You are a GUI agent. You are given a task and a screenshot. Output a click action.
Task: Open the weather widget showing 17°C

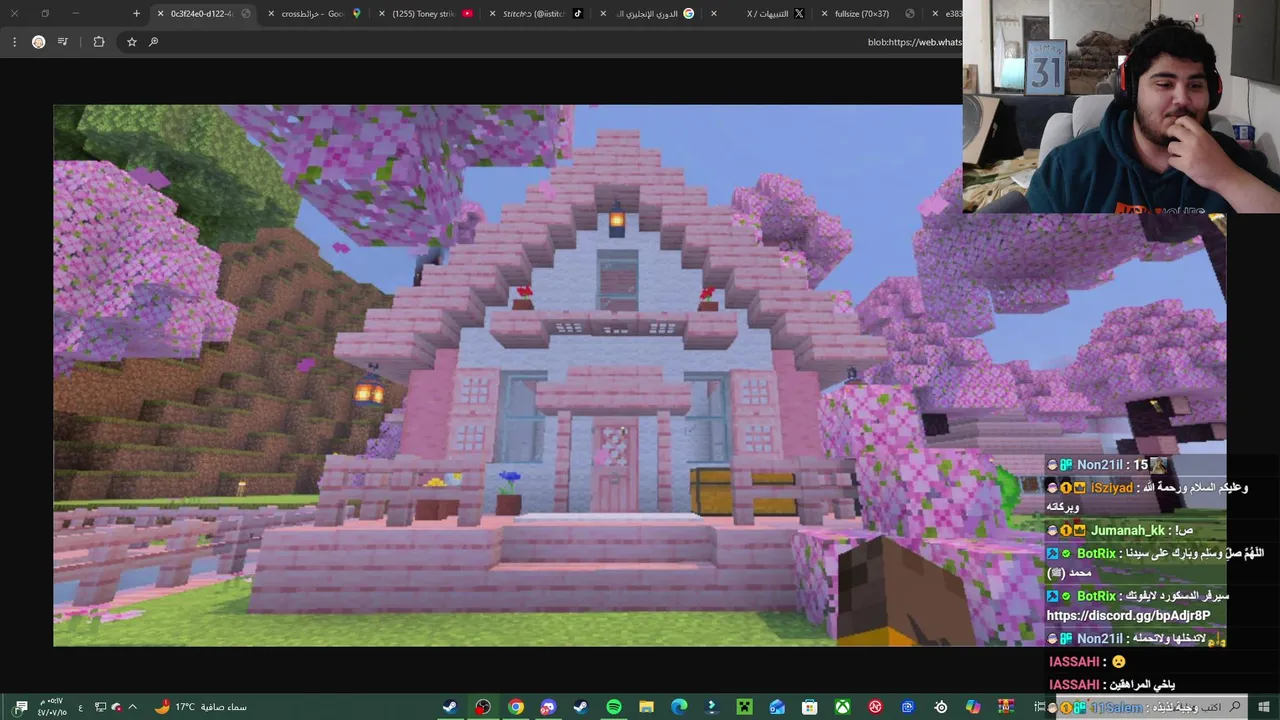click(200, 707)
